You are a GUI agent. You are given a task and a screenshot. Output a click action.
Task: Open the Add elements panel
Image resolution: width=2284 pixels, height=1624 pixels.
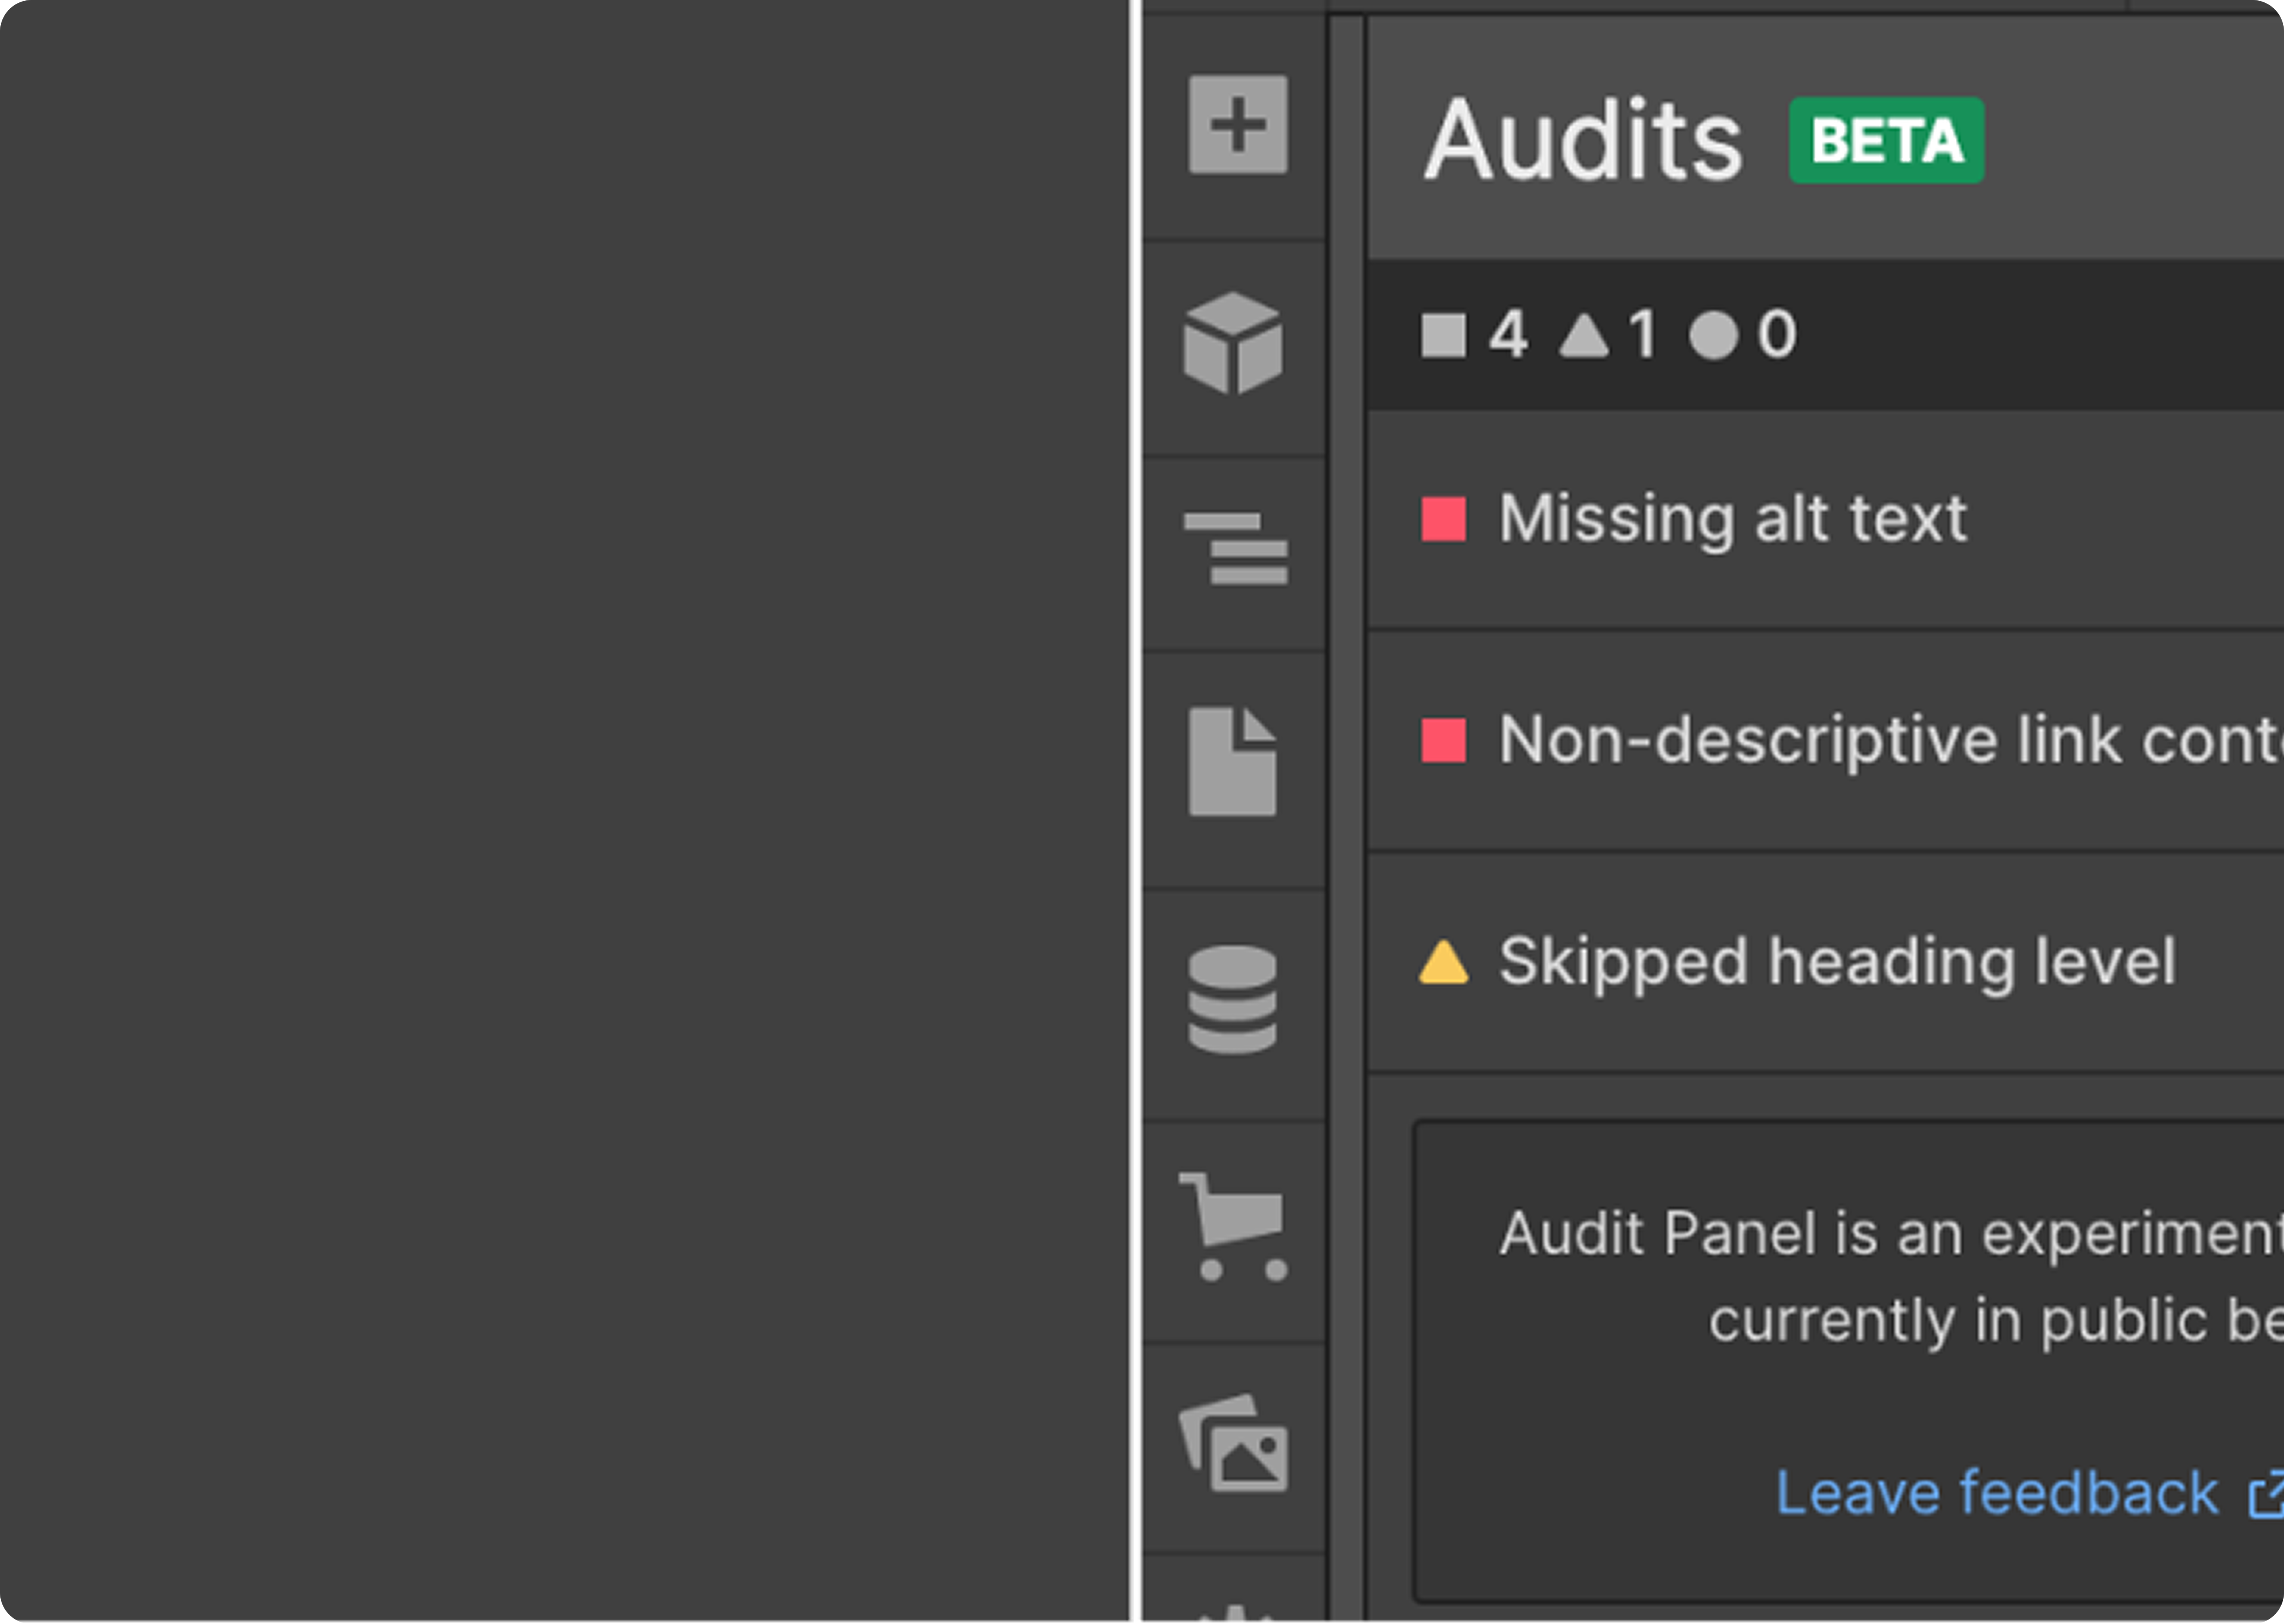pos(1237,124)
